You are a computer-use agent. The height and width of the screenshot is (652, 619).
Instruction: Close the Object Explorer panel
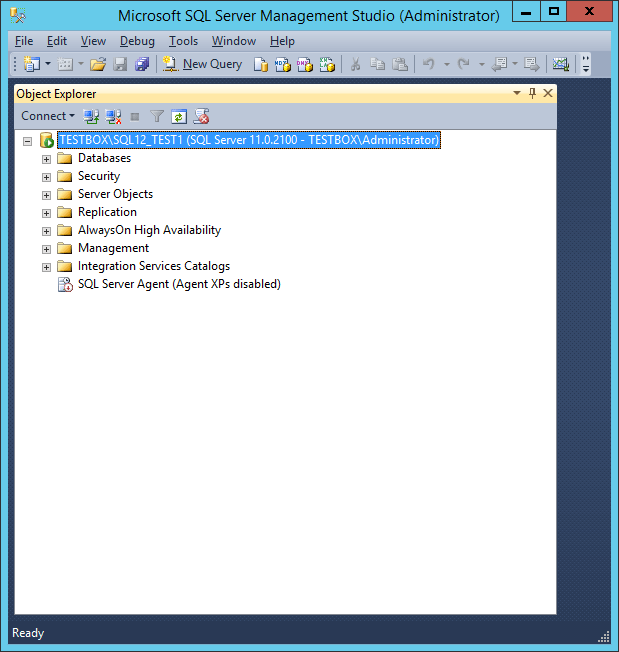pos(548,93)
